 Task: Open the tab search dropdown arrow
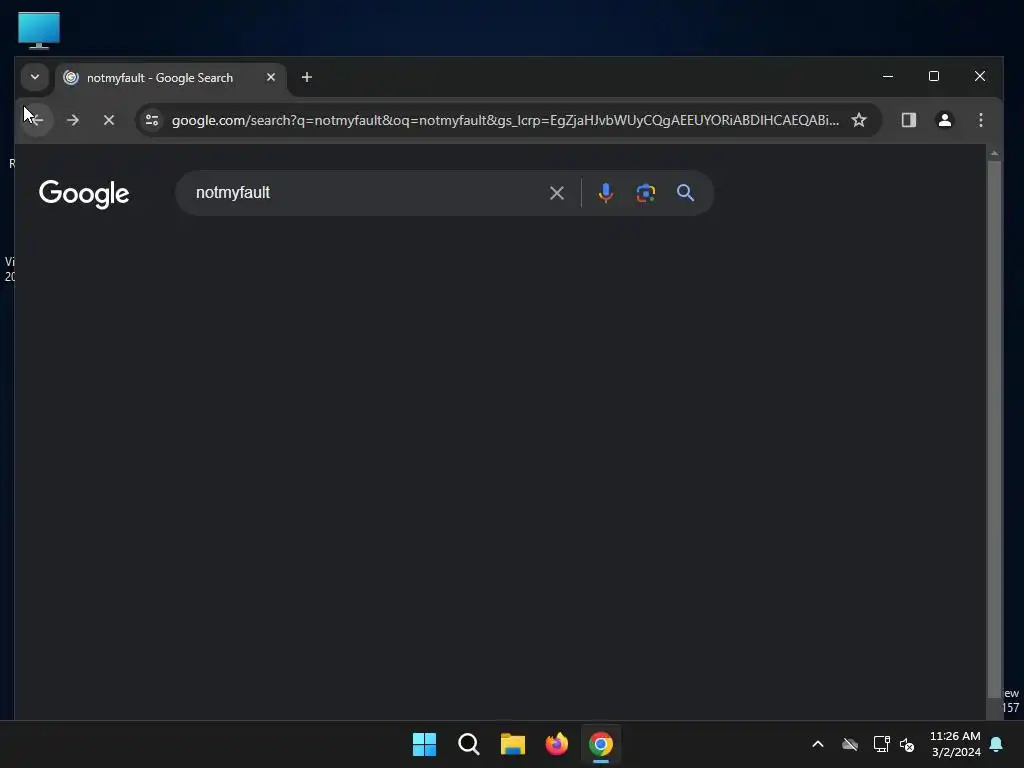click(x=35, y=77)
